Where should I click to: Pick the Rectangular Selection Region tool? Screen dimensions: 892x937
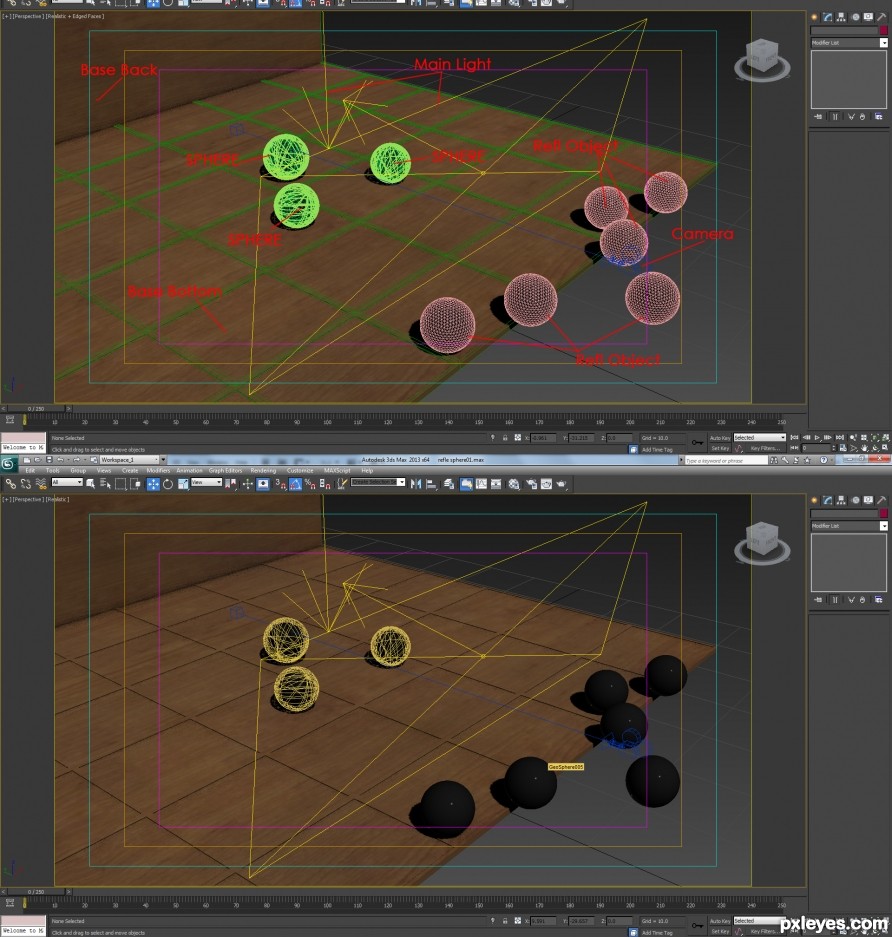click(121, 483)
